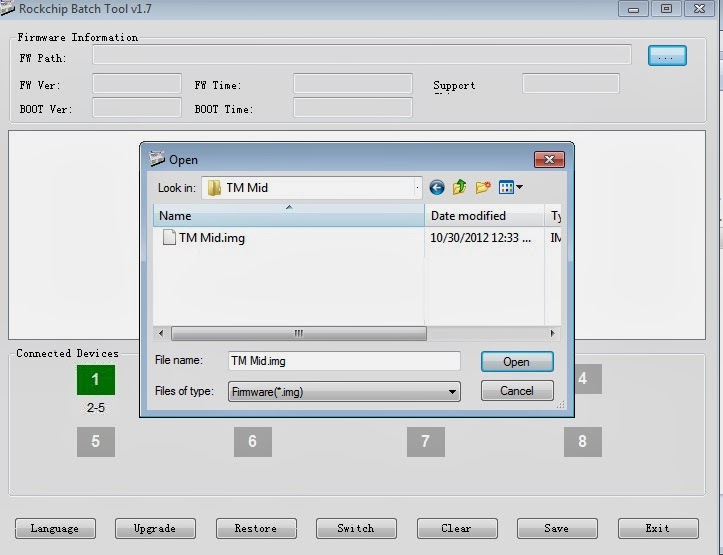Select device slot 8
The width and height of the screenshot is (723, 555).
[x=583, y=442]
